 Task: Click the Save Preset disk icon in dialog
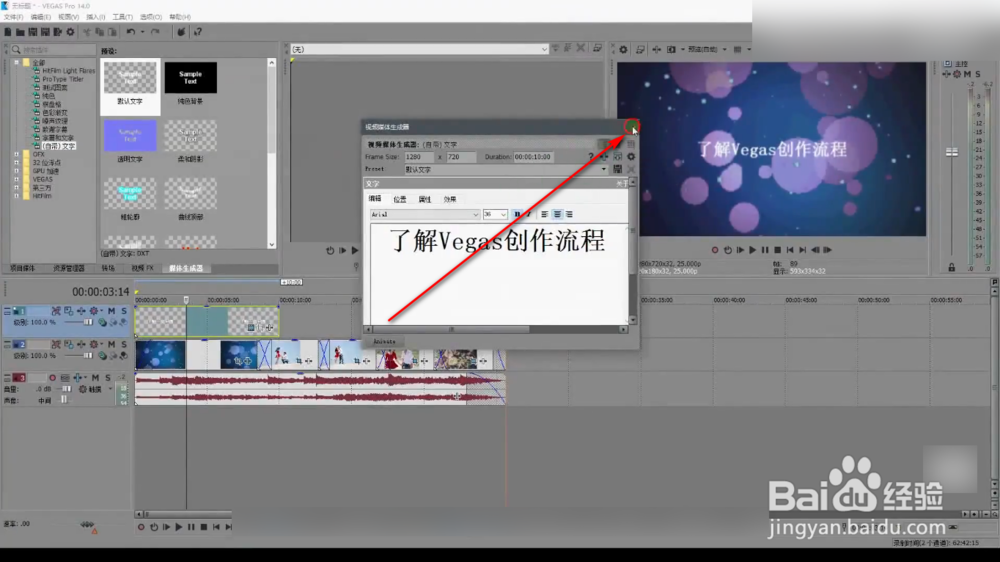pyautogui.click(x=617, y=169)
